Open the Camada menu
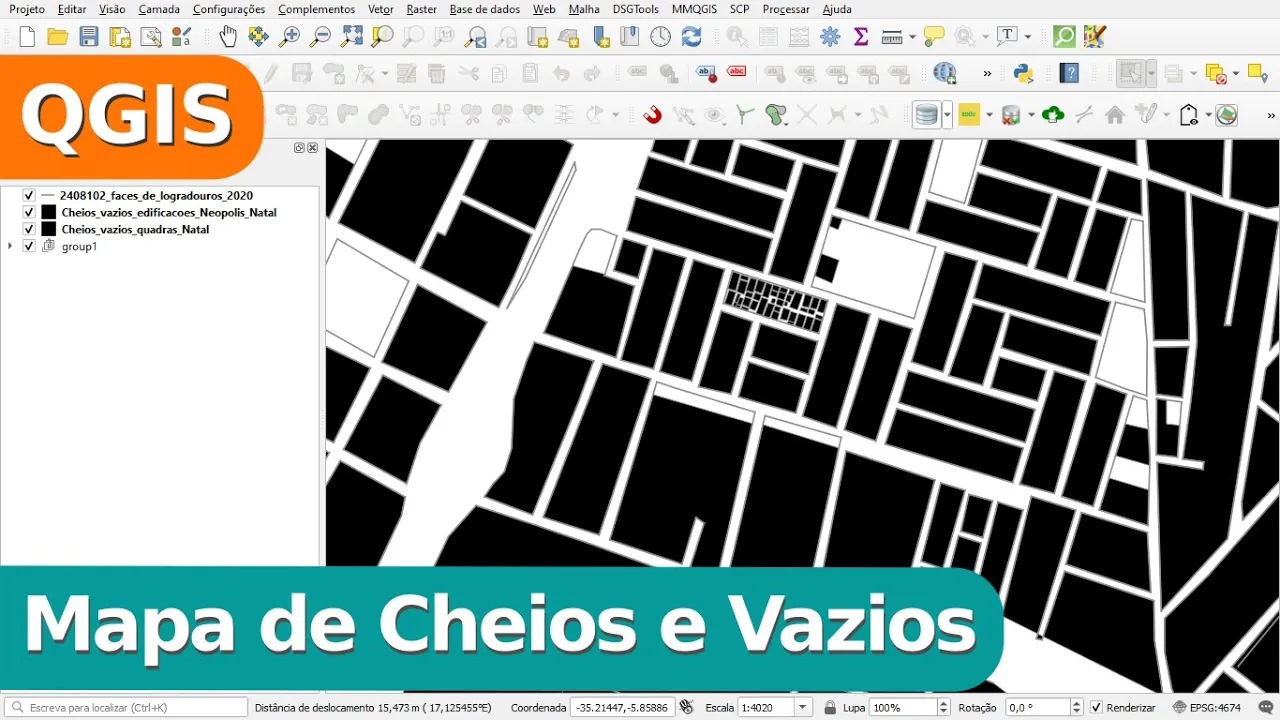 159,9
